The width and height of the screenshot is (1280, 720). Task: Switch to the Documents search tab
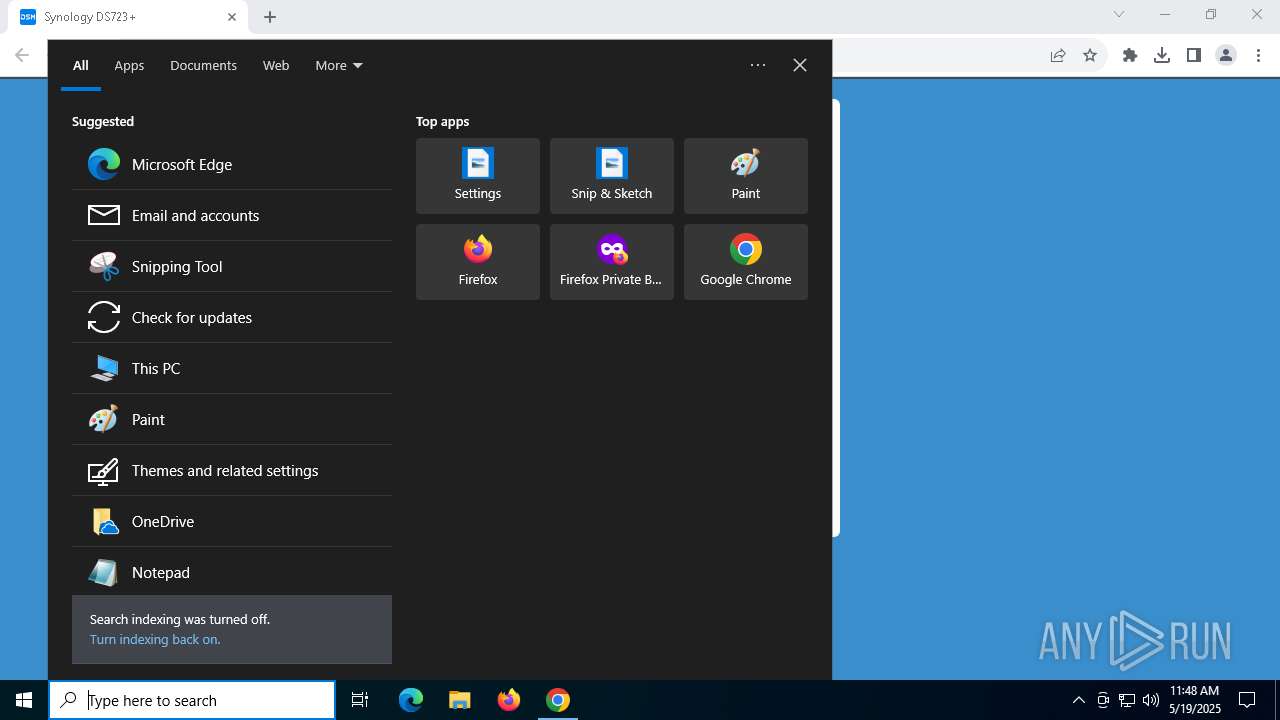[203, 65]
